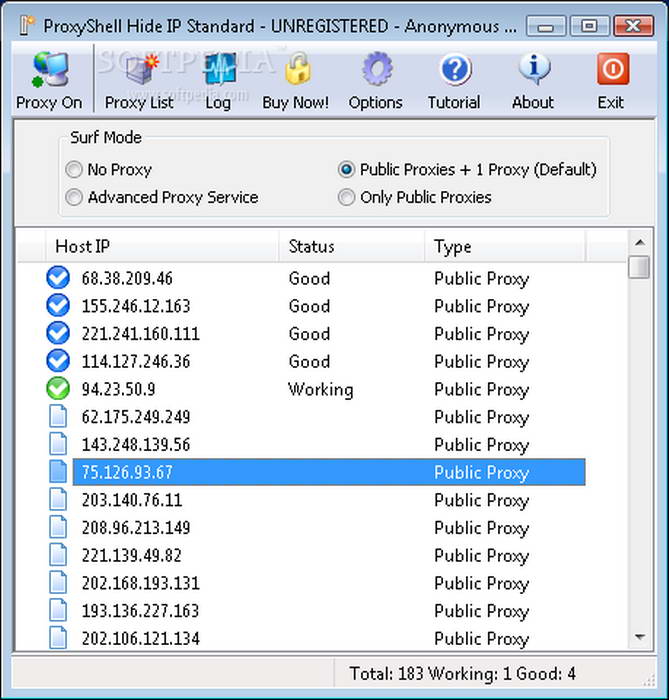Click the vertical scrollbar thumb

640,267
